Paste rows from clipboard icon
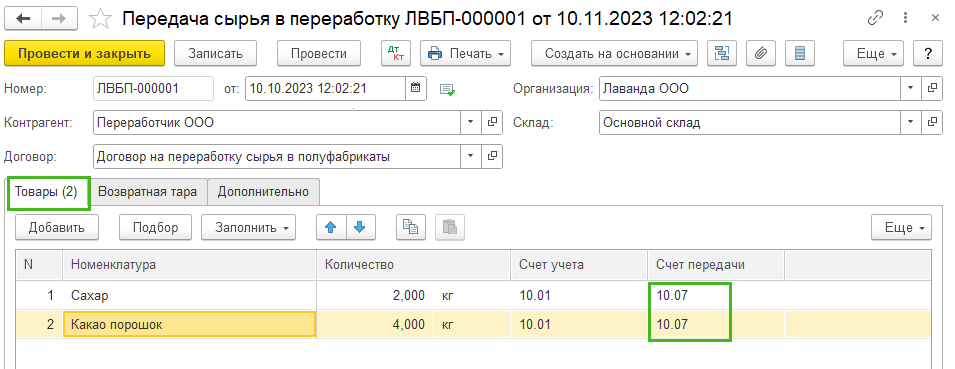 [450, 228]
